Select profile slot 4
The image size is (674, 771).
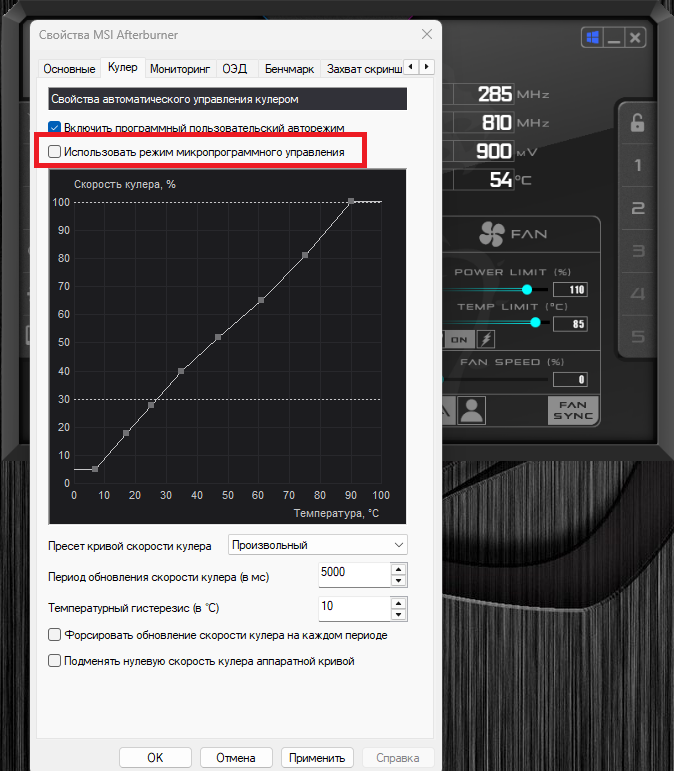click(x=638, y=294)
